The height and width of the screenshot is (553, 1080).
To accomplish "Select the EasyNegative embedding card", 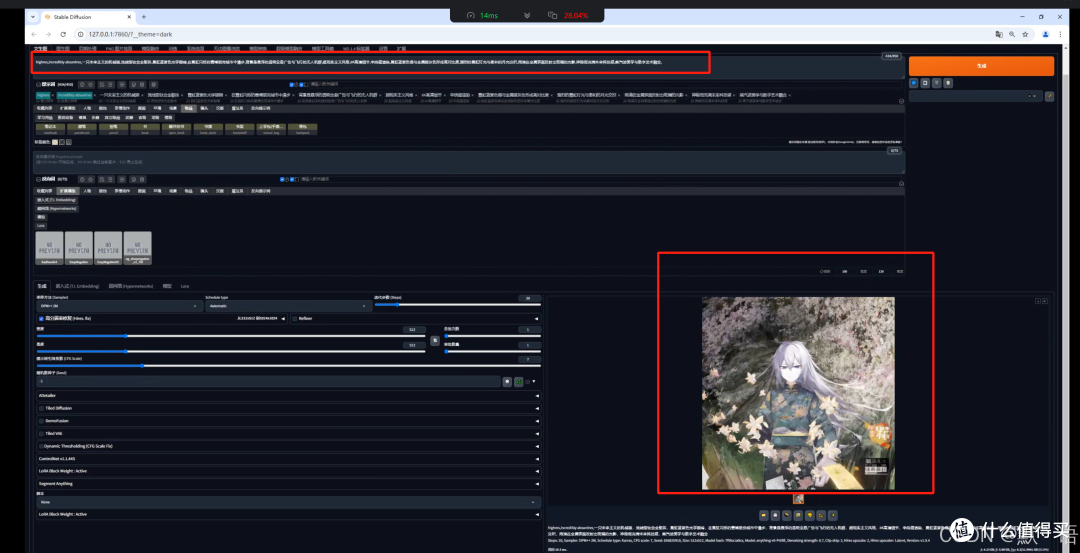I will tap(80, 248).
